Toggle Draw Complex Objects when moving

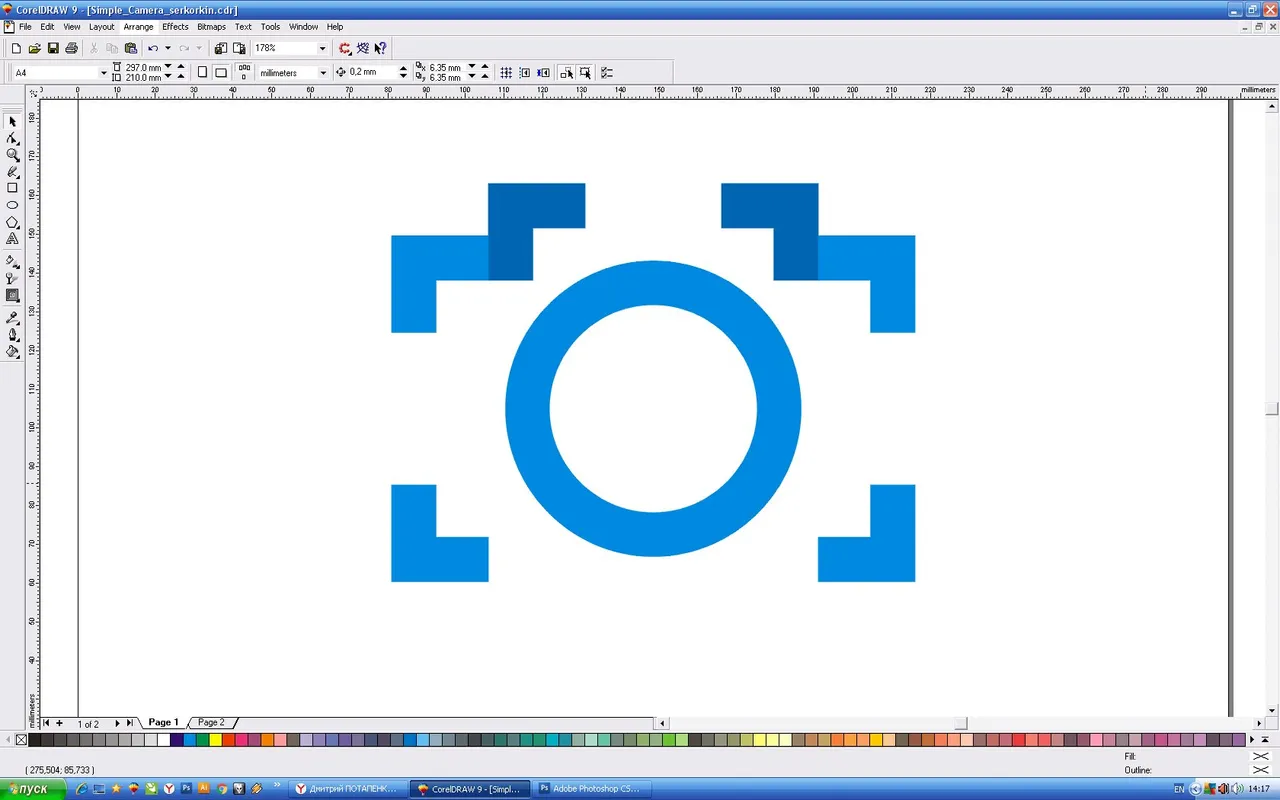pyautogui.click(x=567, y=73)
